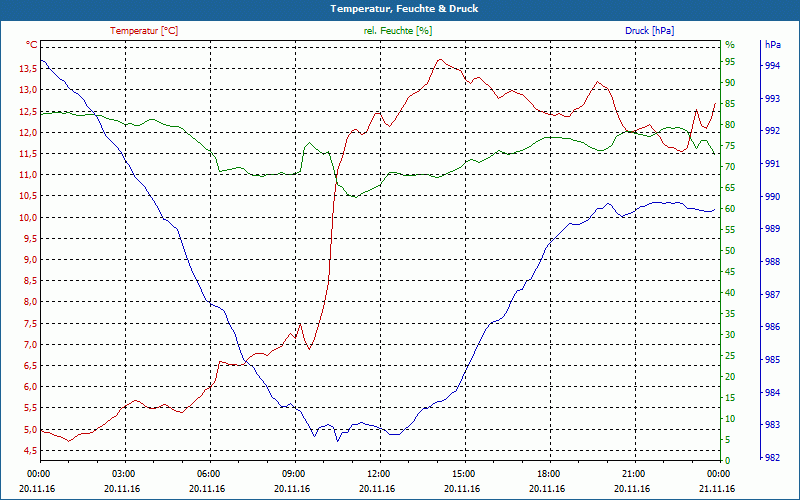Click the '7,5' temperature axis label
The height and width of the screenshot is (500, 800).
(x=30, y=324)
